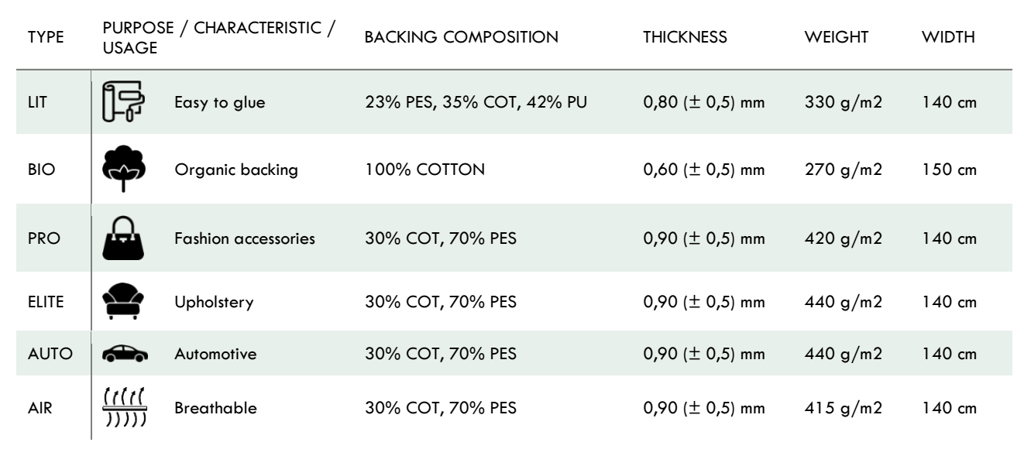
Task: Click the 150 cm width value
Action: [949, 169]
